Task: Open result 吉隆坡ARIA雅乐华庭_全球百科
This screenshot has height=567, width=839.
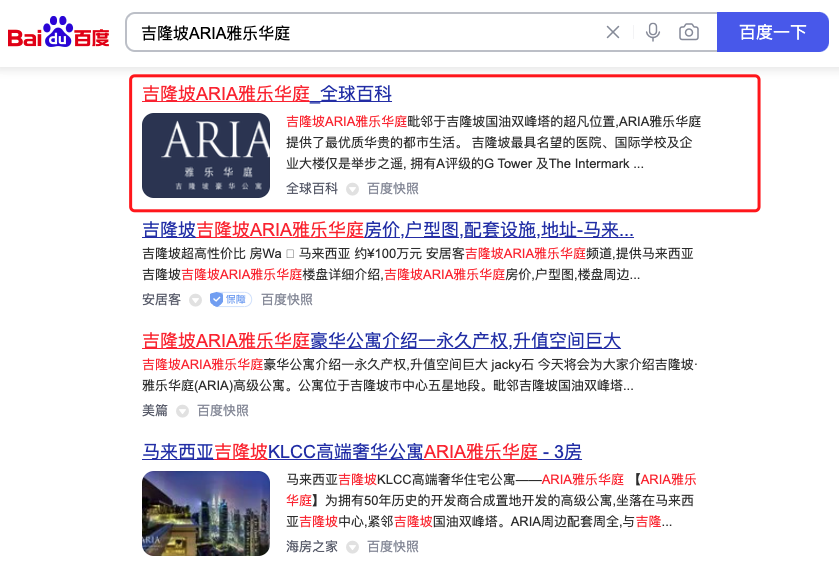Action: coord(267,94)
